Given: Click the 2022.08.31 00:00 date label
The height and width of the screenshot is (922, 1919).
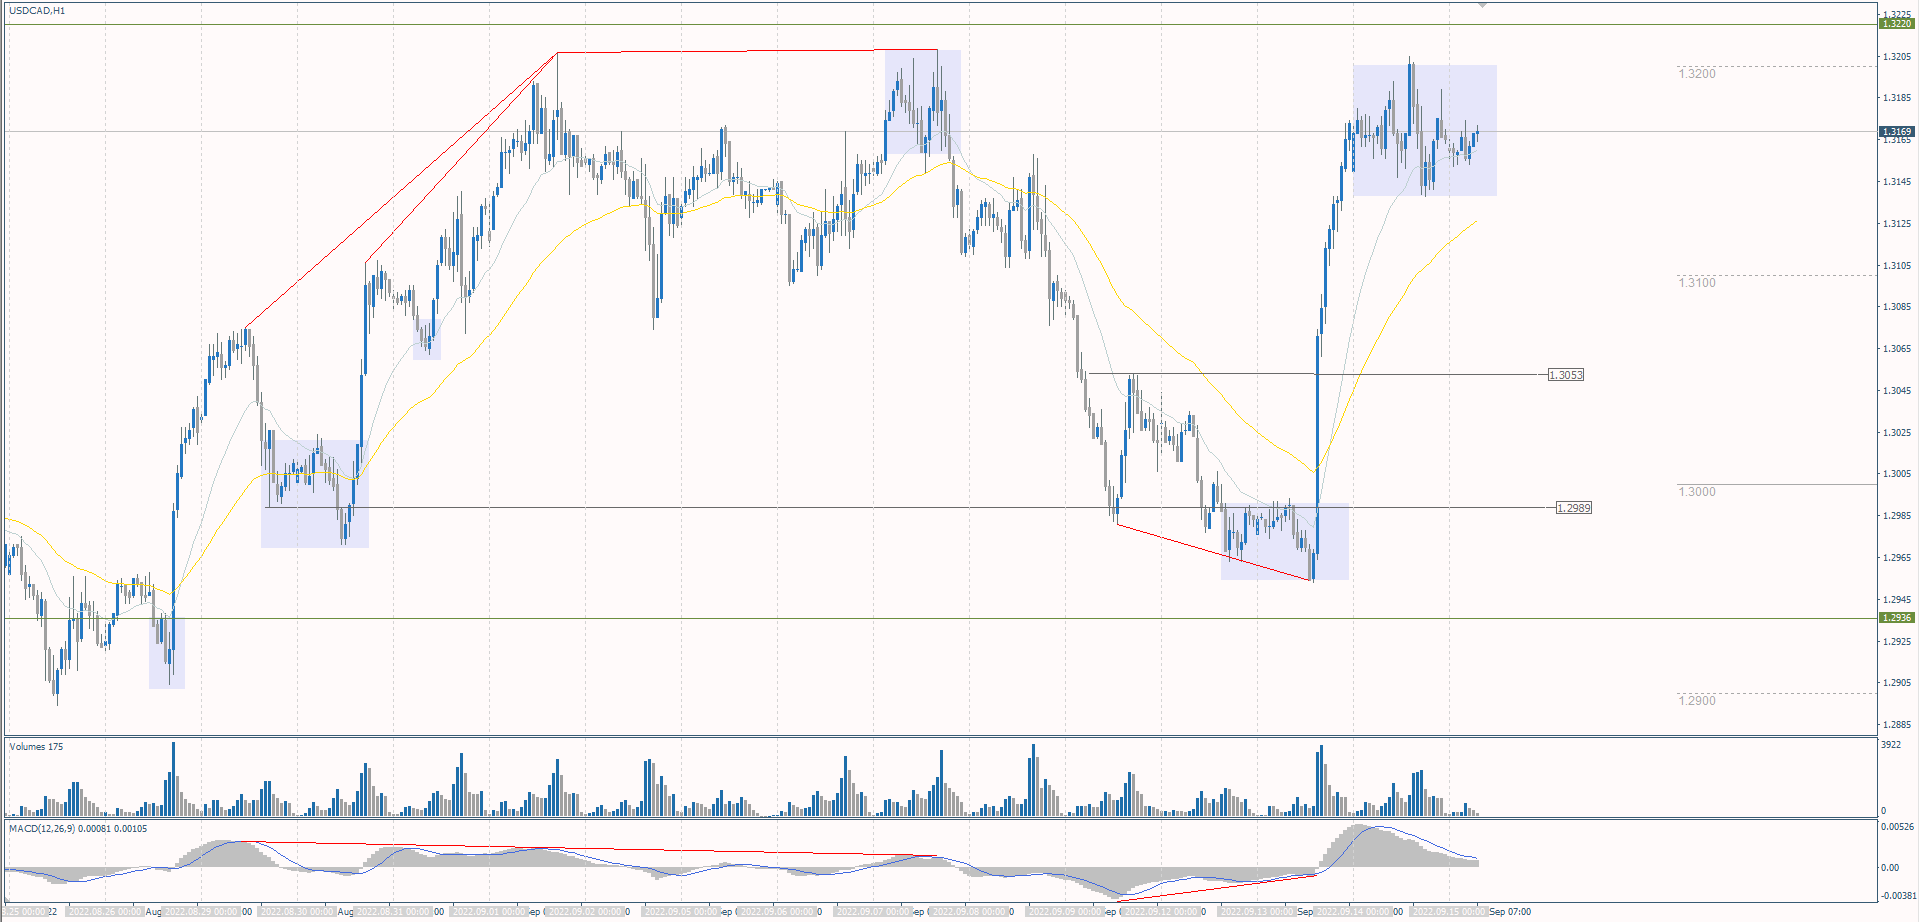Looking at the screenshot, I should (394, 912).
